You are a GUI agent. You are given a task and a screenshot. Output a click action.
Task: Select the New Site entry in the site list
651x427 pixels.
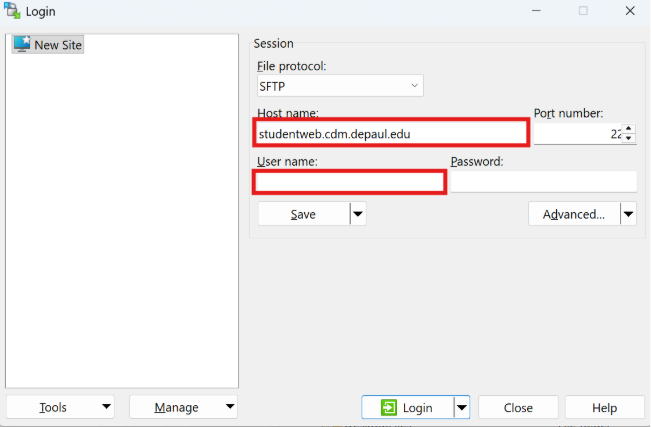click(x=48, y=45)
